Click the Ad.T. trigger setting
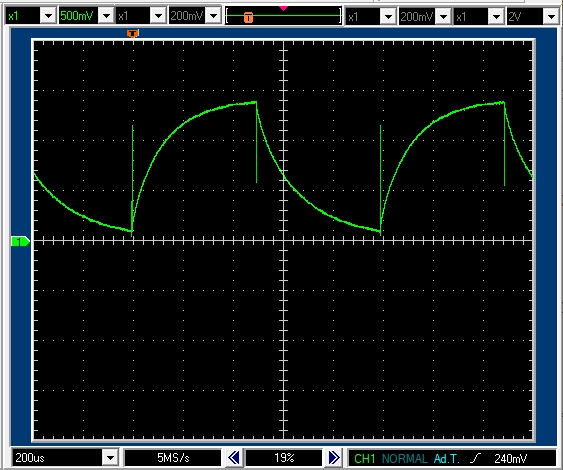The image size is (563, 470). click(x=446, y=459)
